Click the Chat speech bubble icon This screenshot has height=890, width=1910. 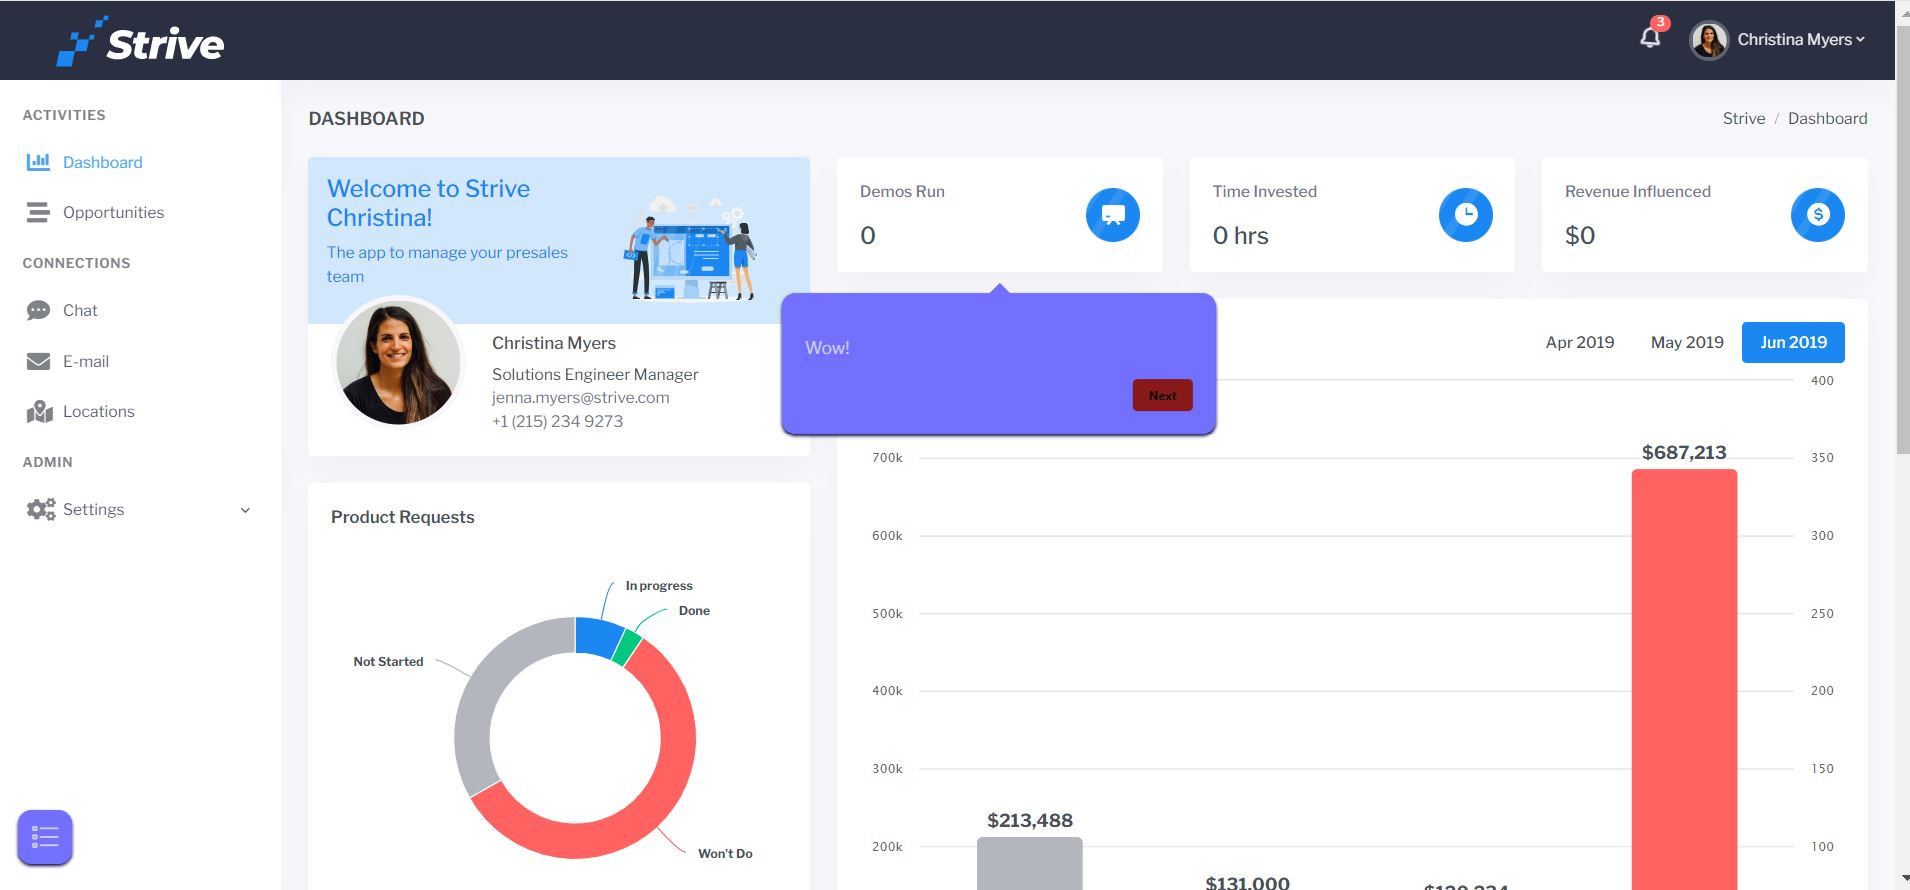click(x=38, y=310)
